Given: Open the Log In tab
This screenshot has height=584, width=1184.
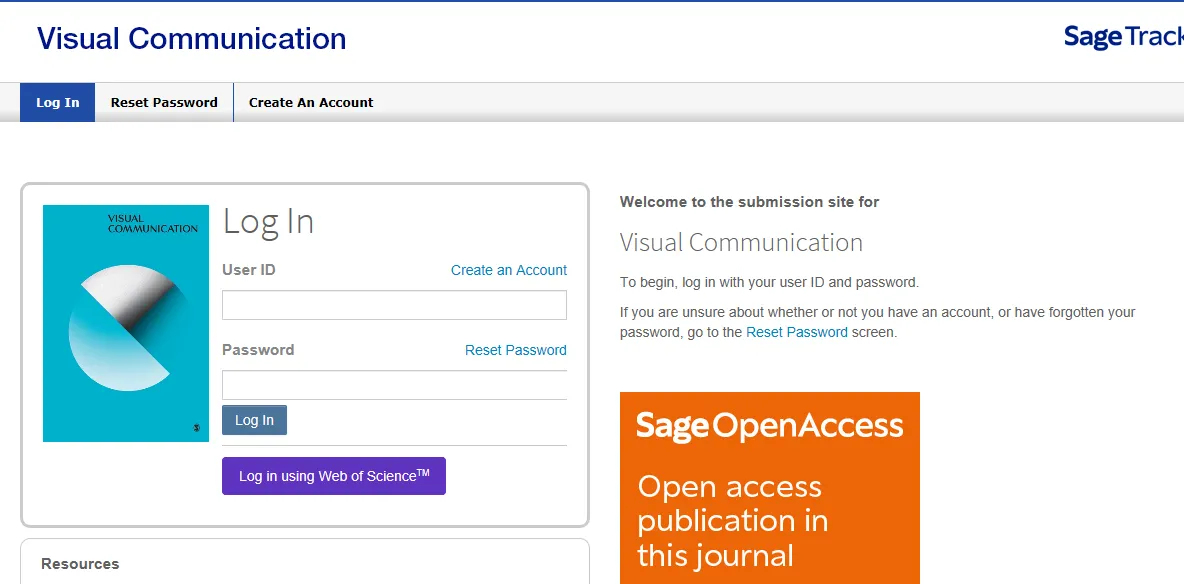Looking at the screenshot, I should [57, 102].
